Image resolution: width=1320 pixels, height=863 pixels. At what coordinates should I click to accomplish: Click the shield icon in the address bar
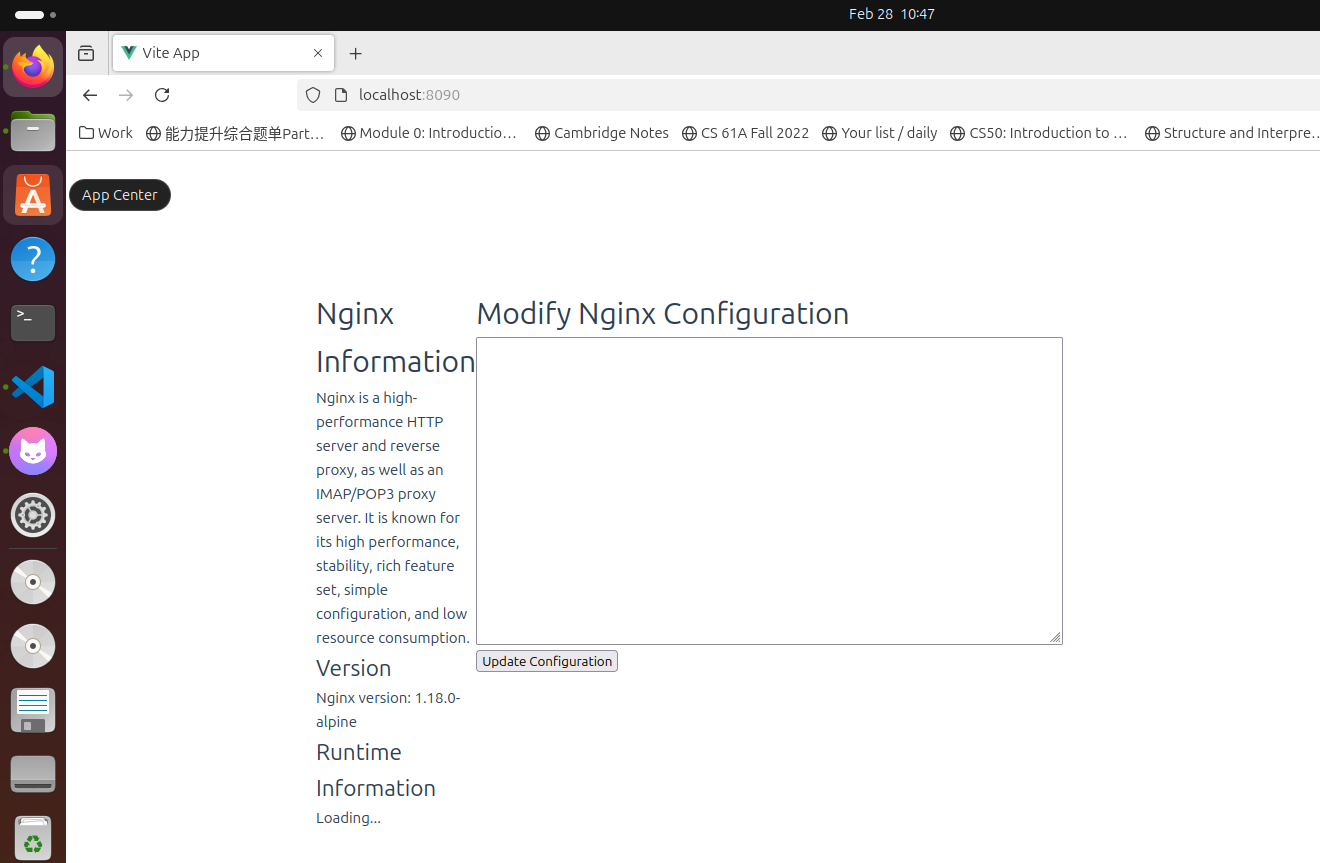tap(313, 95)
